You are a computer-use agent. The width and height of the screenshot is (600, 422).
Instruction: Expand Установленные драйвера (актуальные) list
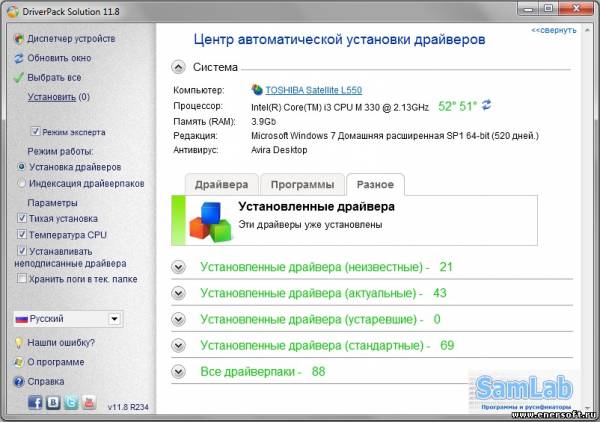click(178, 293)
